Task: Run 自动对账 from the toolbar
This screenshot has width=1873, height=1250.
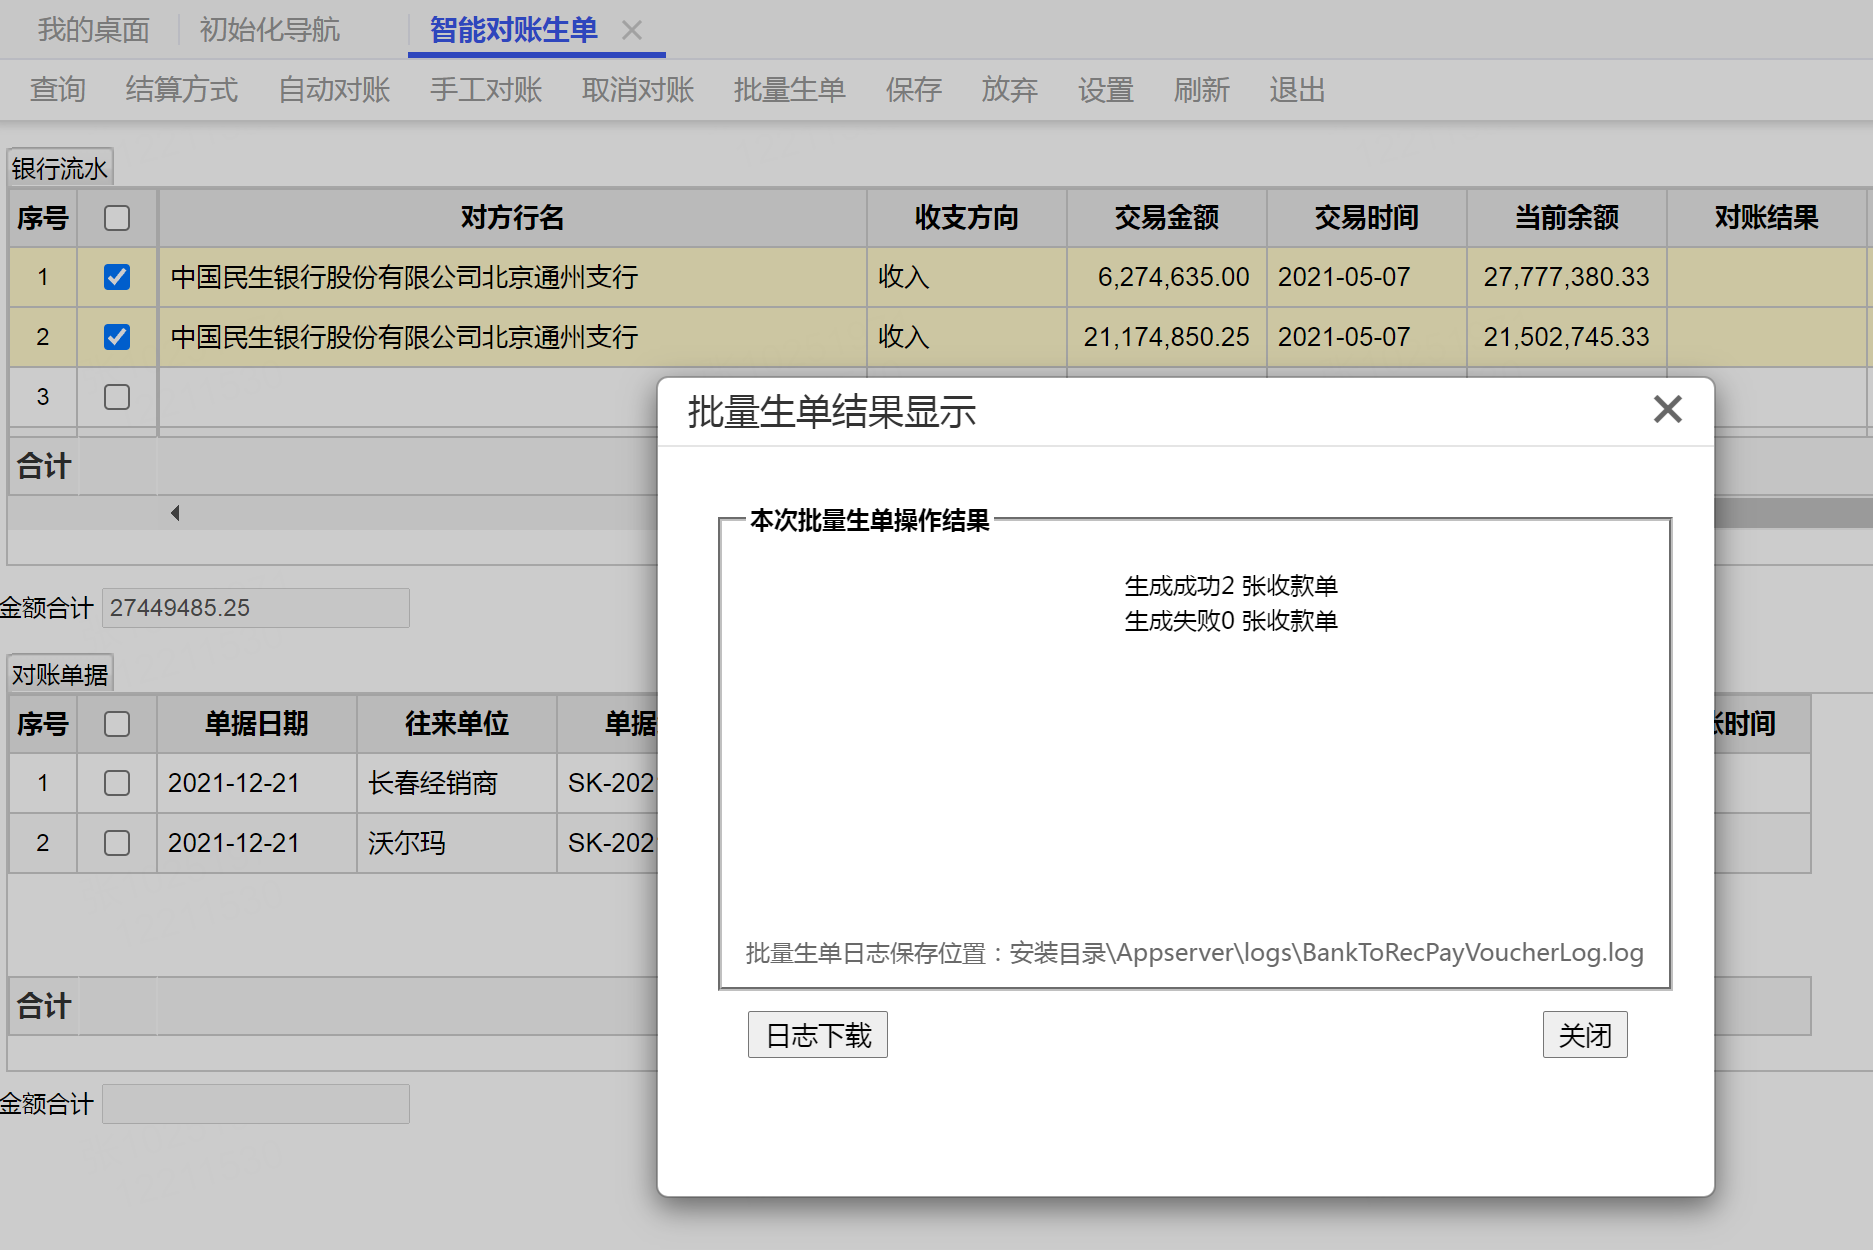Action: click(x=334, y=90)
